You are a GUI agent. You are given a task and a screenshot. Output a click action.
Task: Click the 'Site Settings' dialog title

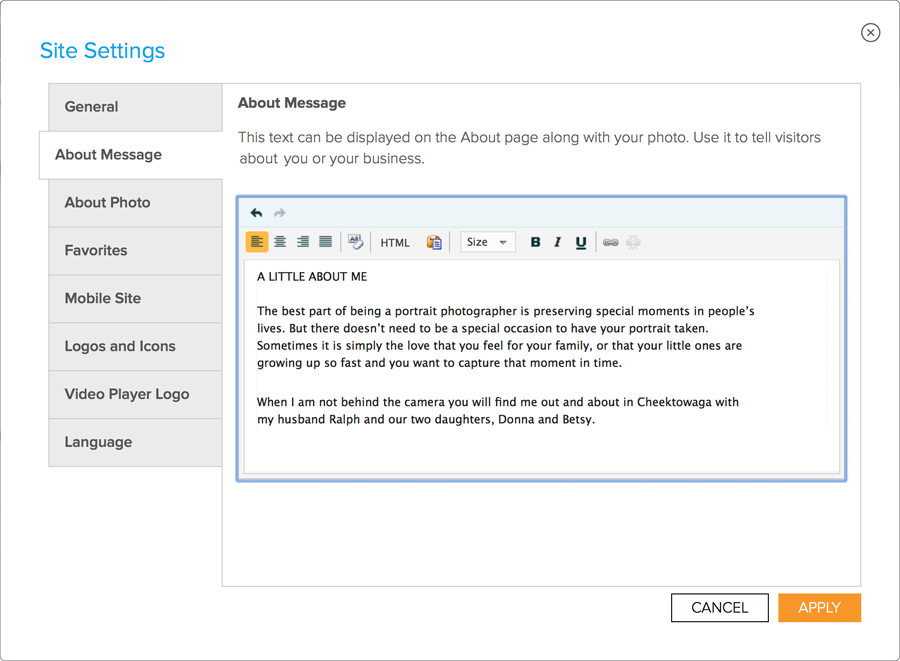coord(102,50)
